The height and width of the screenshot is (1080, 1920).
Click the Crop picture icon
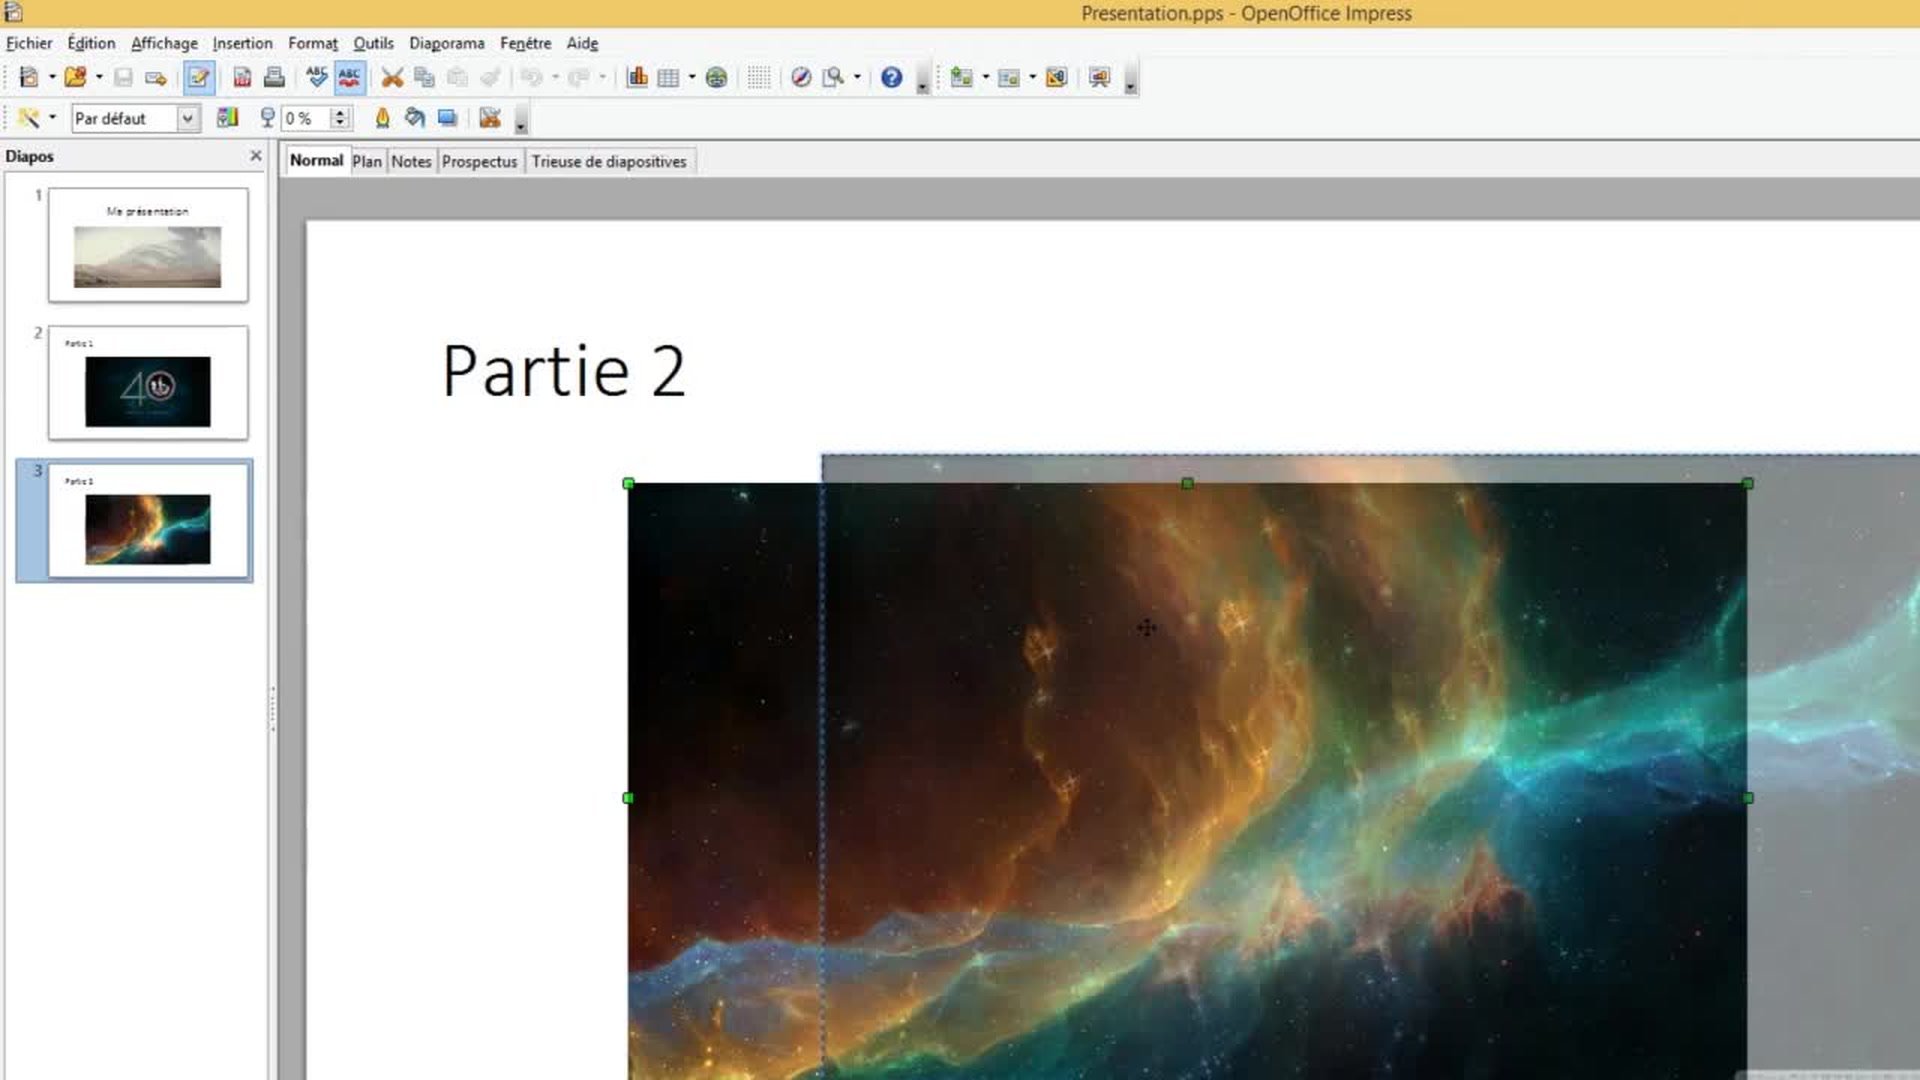click(x=489, y=118)
